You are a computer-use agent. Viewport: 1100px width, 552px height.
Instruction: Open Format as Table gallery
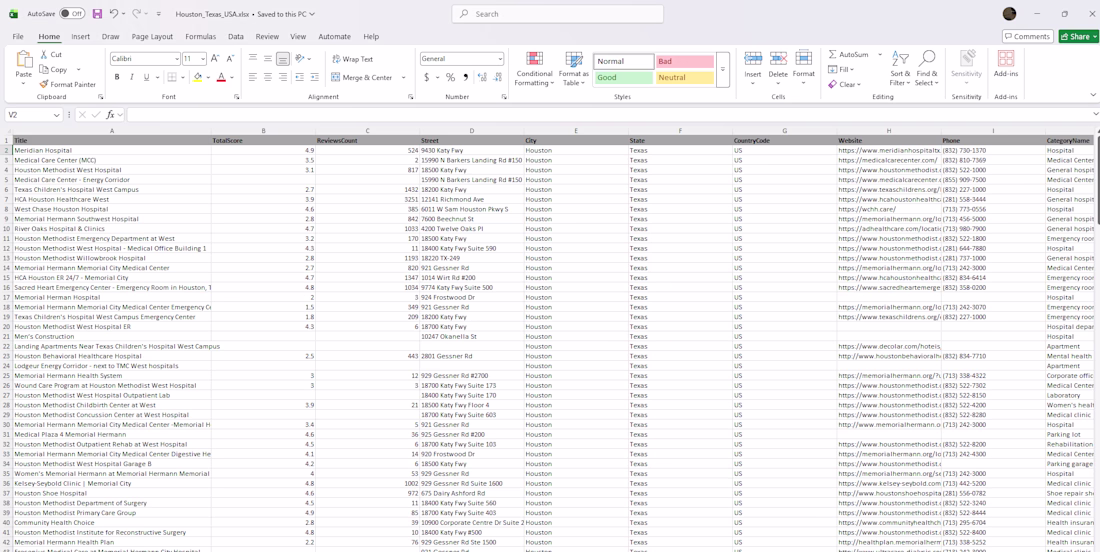click(574, 69)
